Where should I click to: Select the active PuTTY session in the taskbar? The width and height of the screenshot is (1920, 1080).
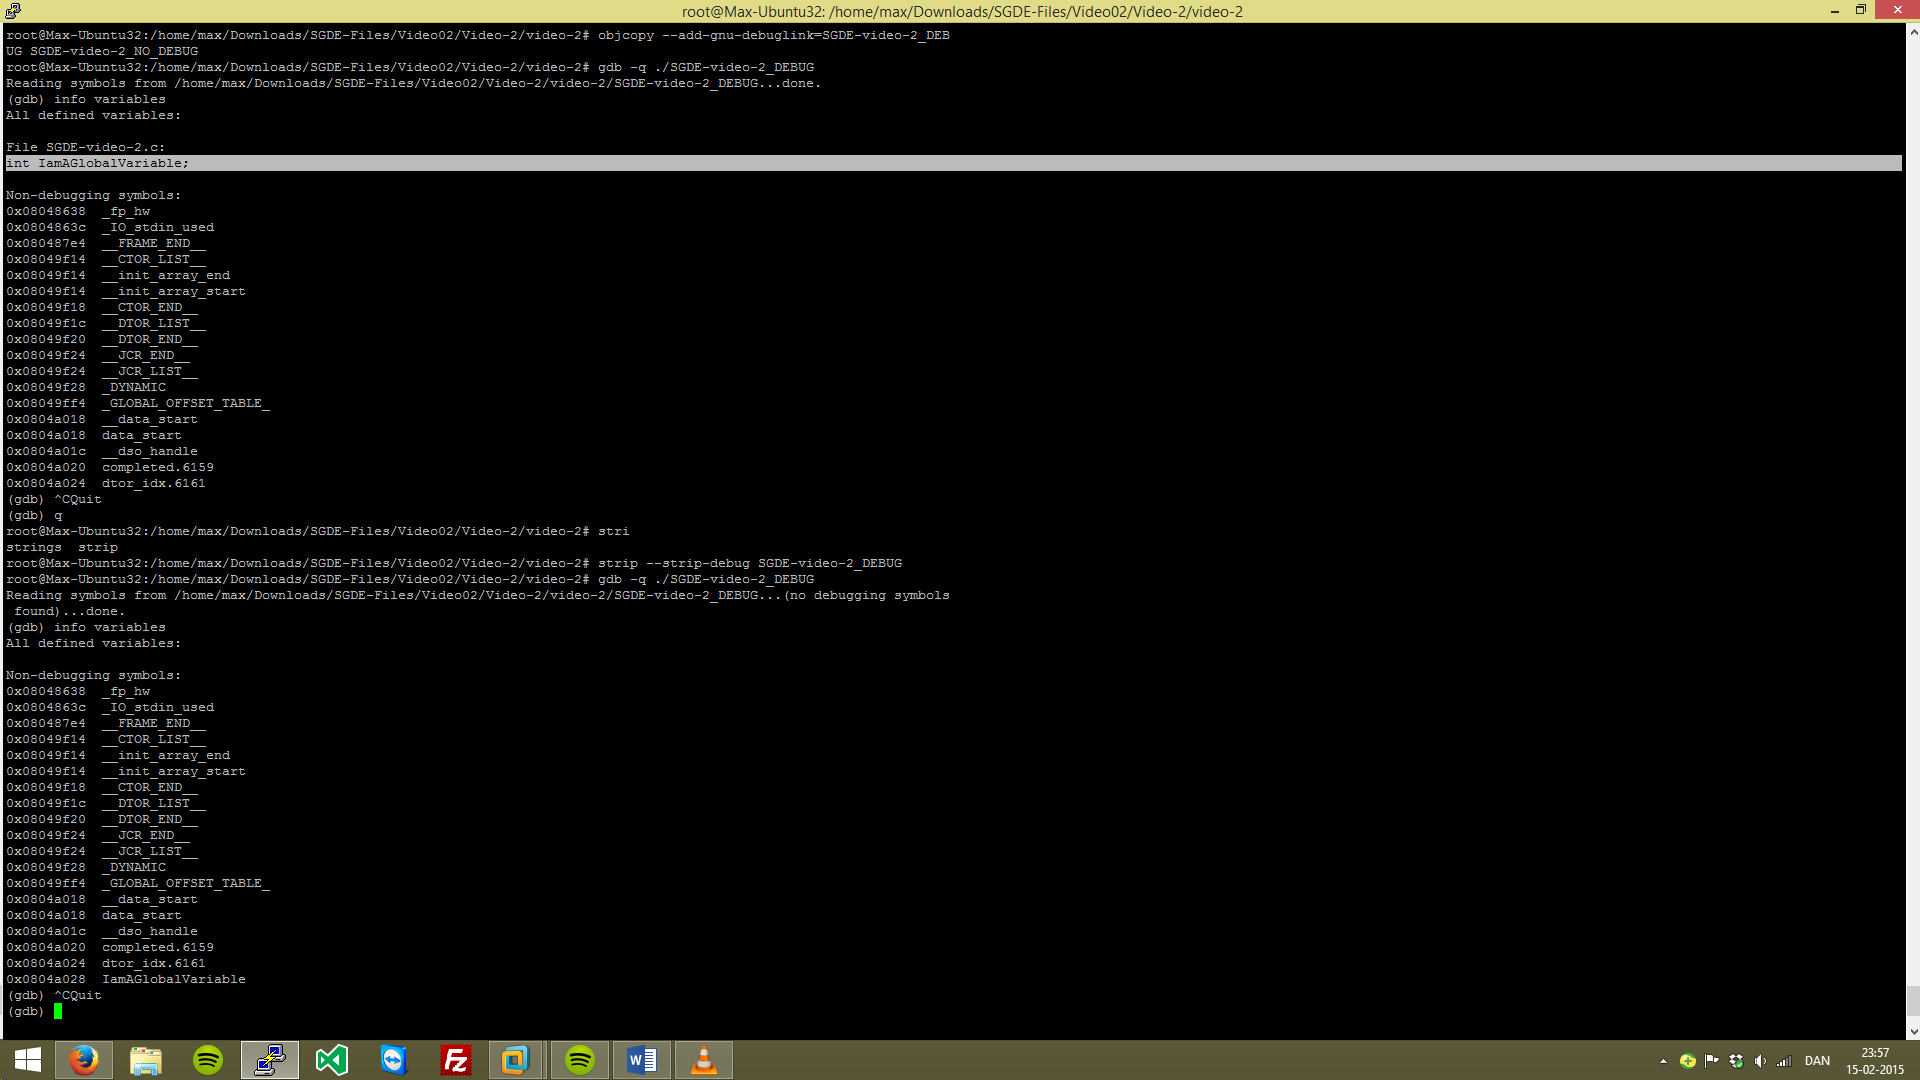coord(268,1059)
